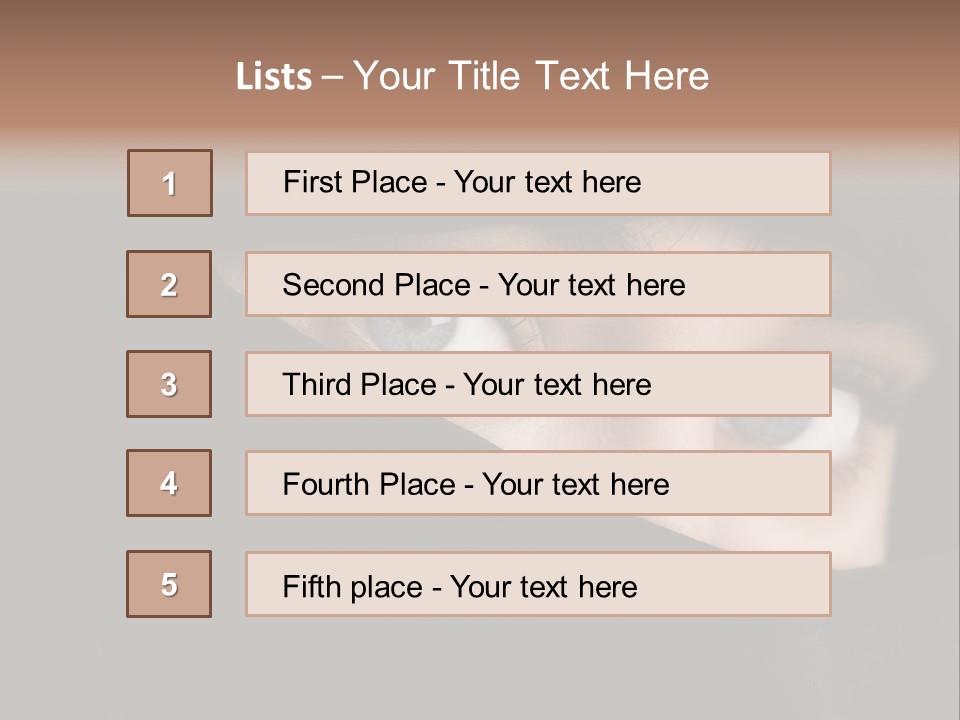
Task: Click "Your Title Text Here" in the heading
Action: pos(531,76)
